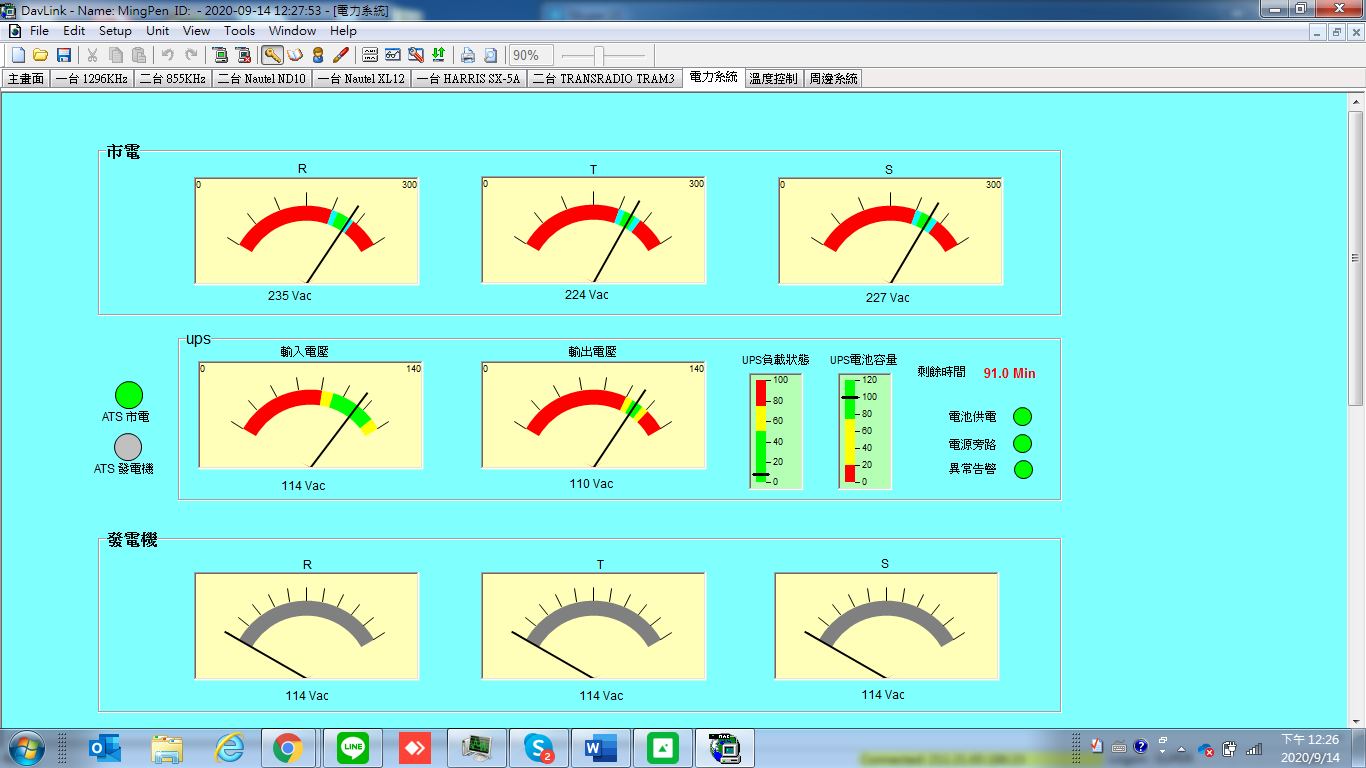Select the red pencil edit icon
Image resolution: width=1366 pixels, height=768 pixels.
pos(340,55)
